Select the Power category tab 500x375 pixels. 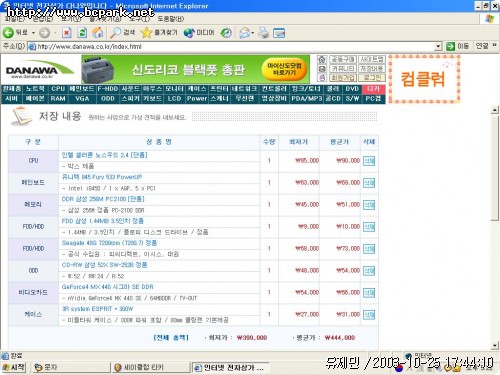click(197, 99)
